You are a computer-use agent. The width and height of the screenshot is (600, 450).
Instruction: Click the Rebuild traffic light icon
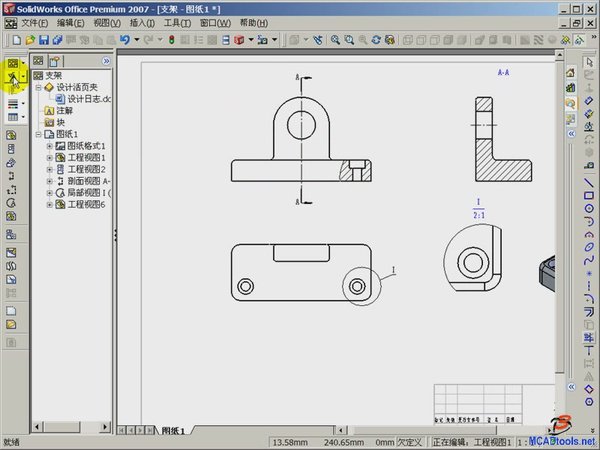pyautogui.click(x=171, y=40)
